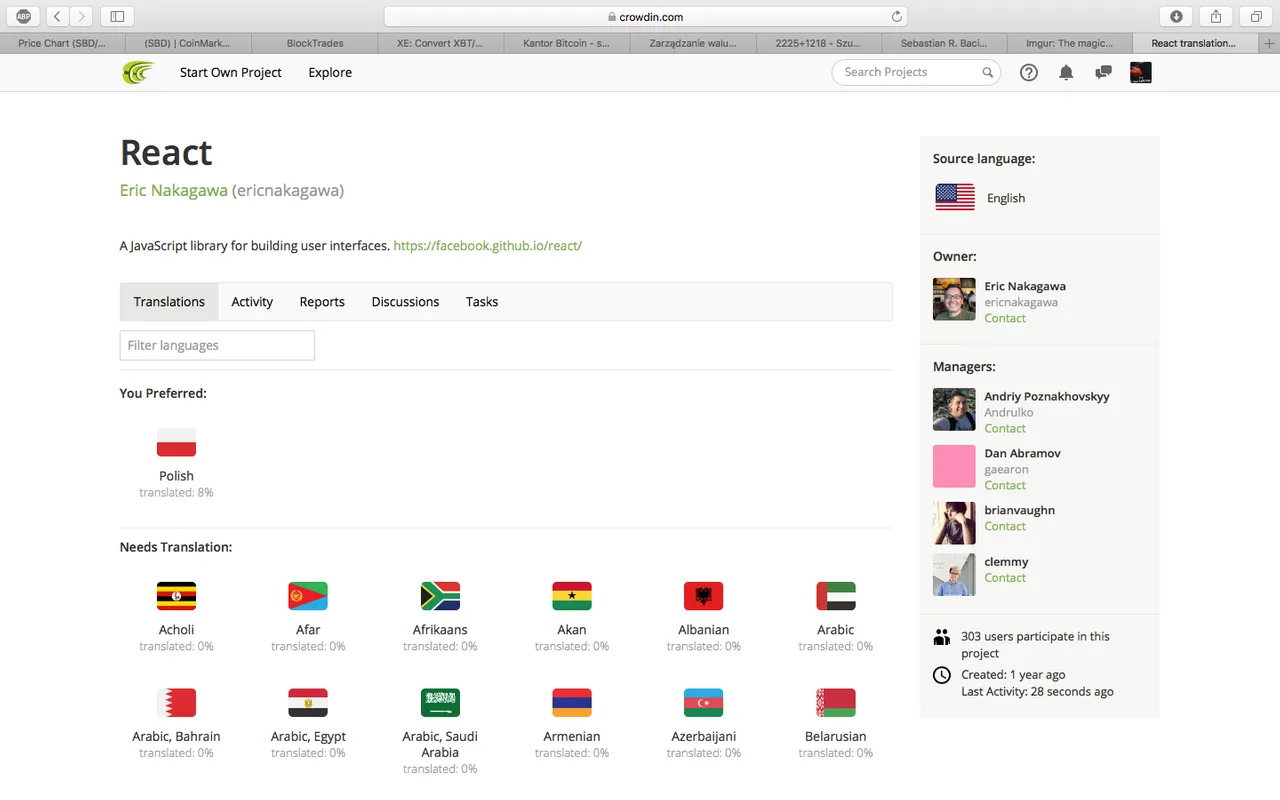Screen dimensions: 1280x800
Task: Open Dan Abramov pink avatar
Action: (954, 466)
